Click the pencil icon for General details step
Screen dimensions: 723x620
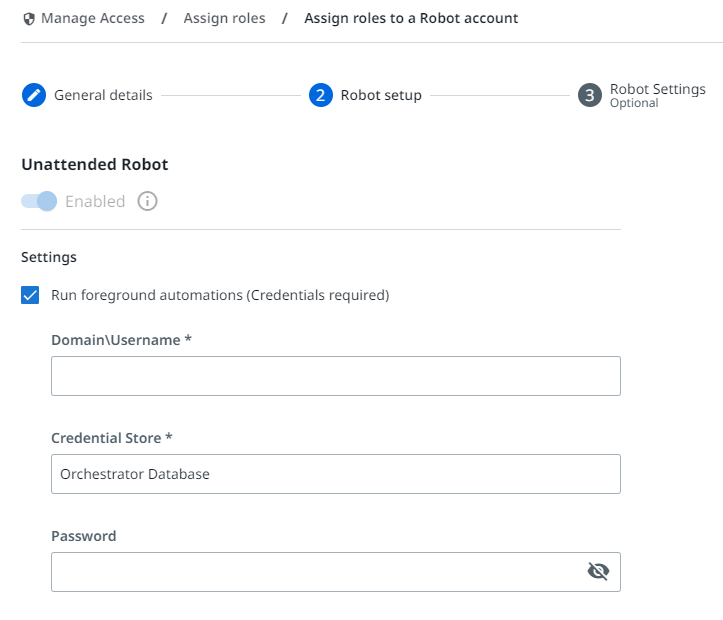tap(34, 95)
